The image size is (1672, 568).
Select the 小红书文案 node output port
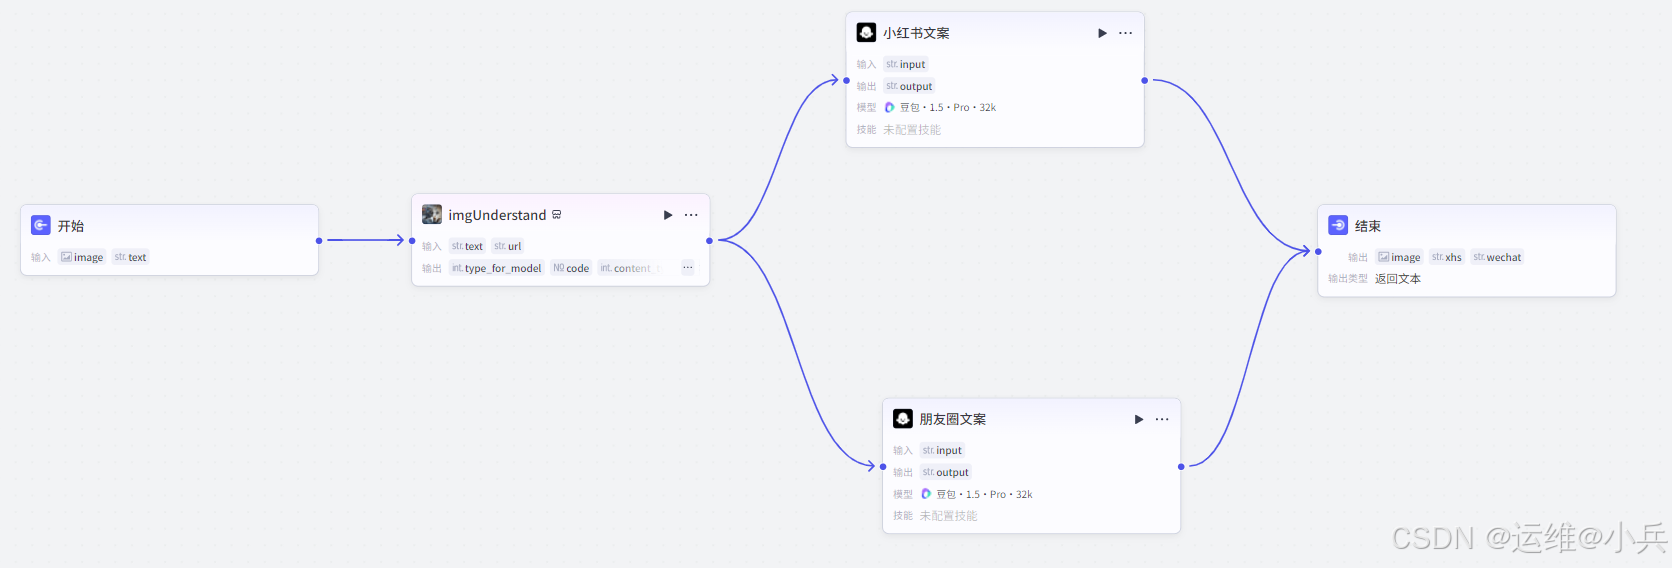tap(1144, 80)
